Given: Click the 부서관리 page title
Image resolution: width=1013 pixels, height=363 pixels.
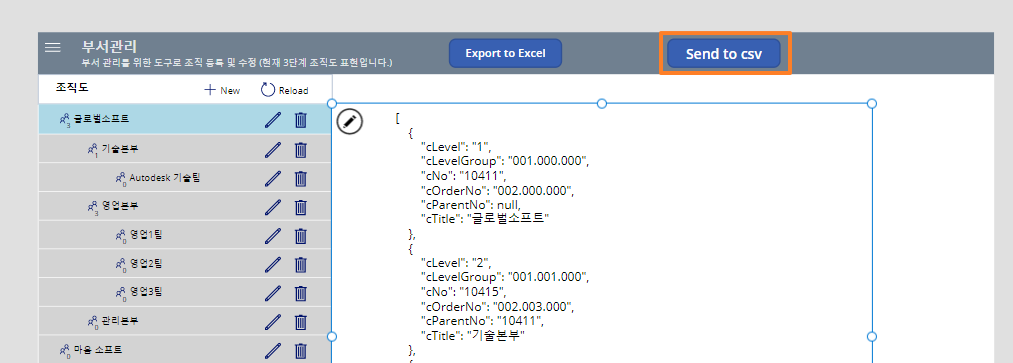Looking at the screenshot, I should (x=109, y=47).
